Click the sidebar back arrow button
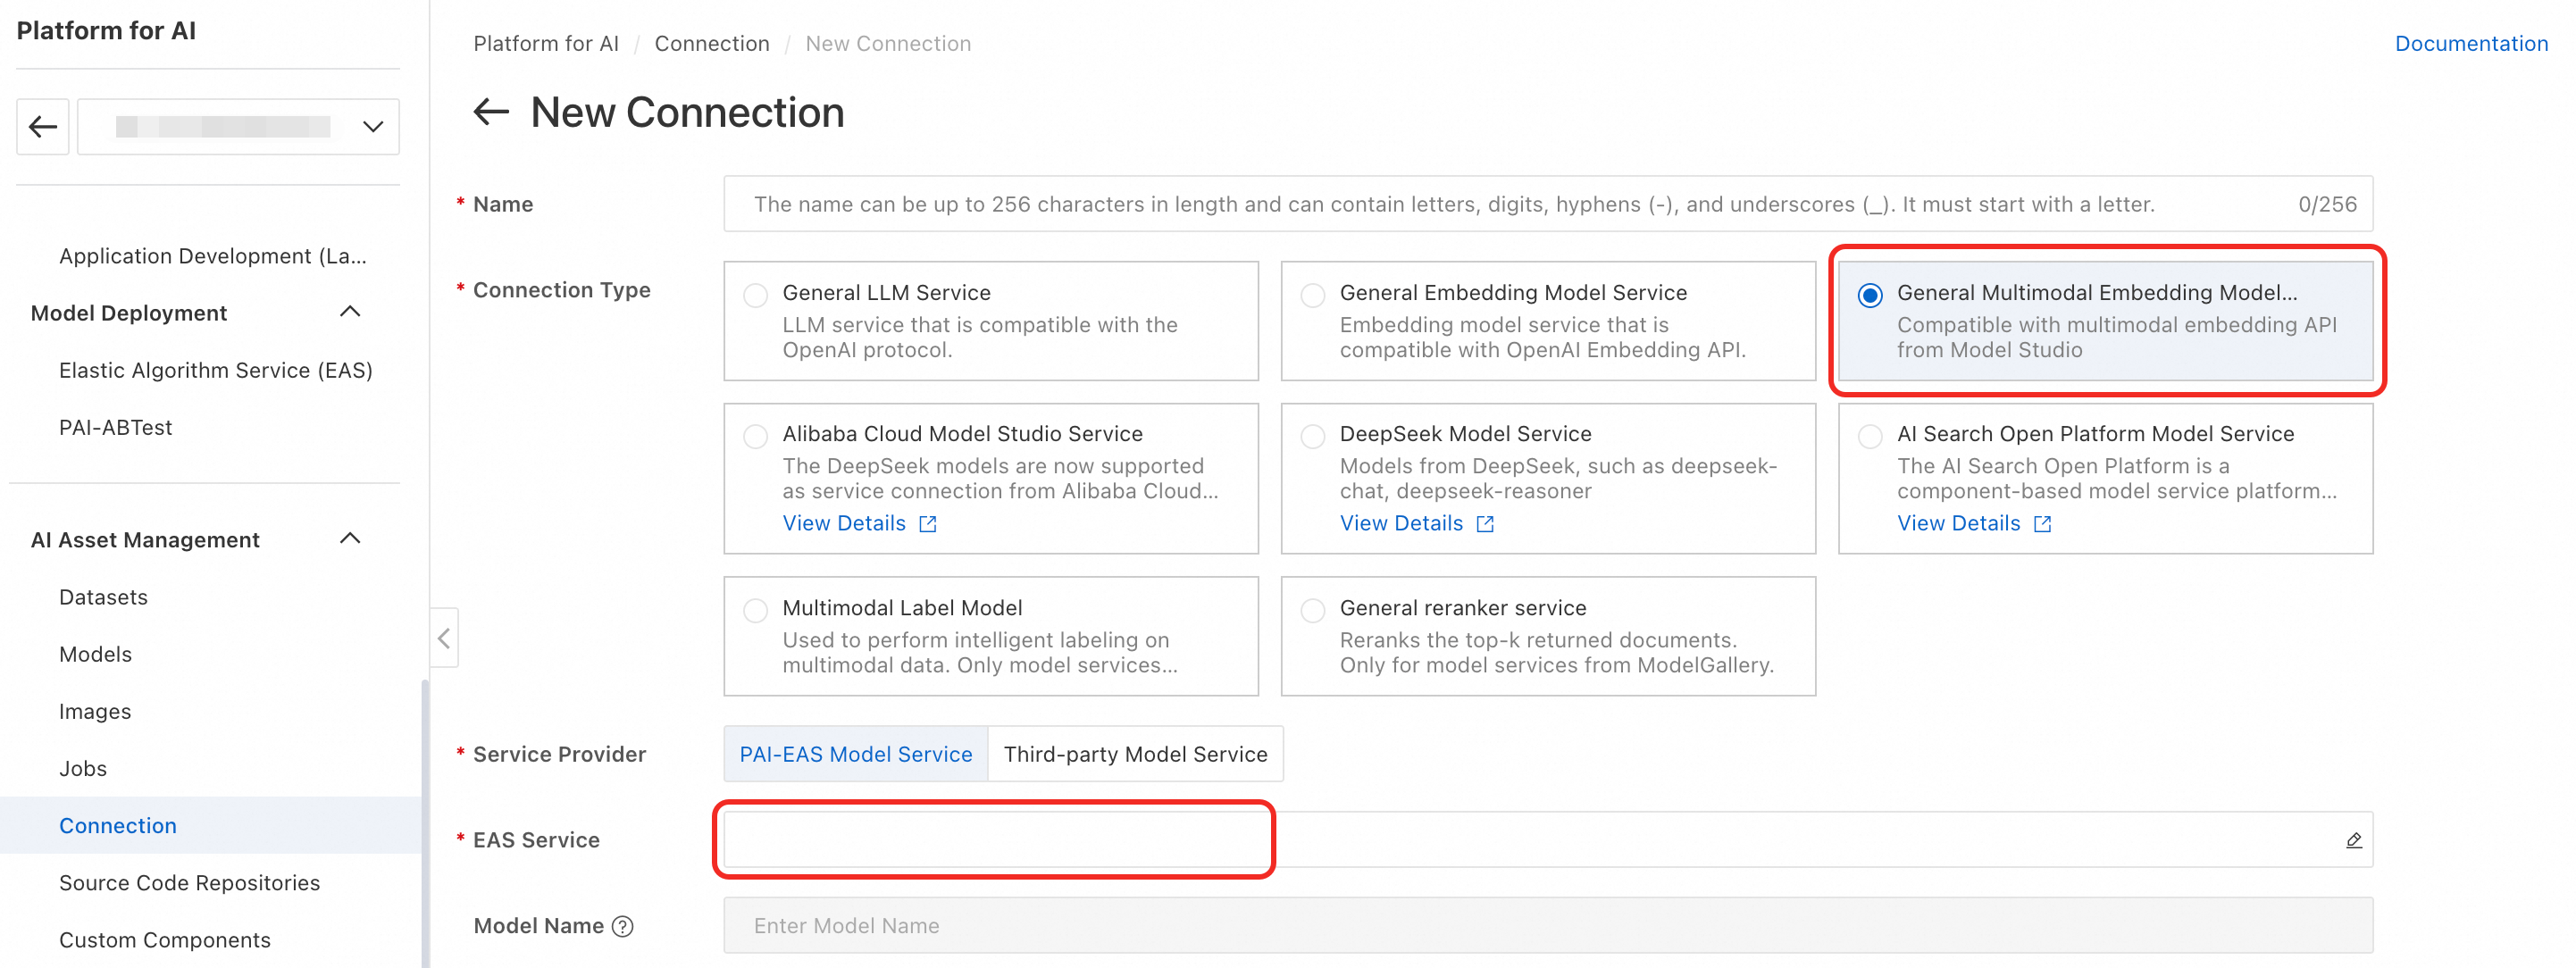Viewport: 2576px width, 968px height. point(43,127)
